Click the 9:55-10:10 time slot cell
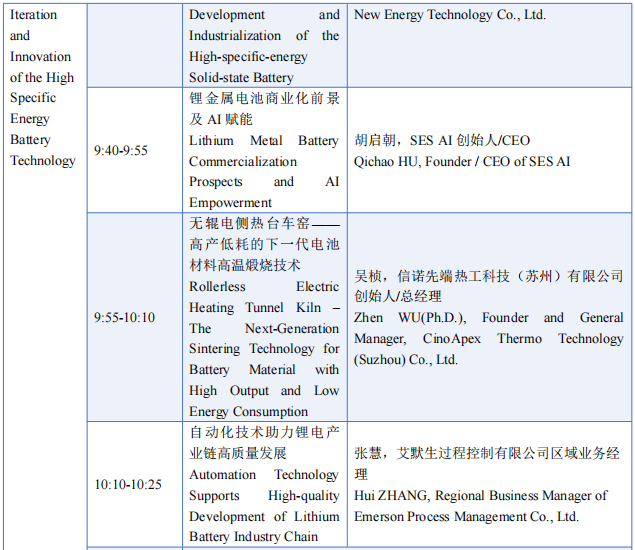This screenshot has width=635, height=550. [124, 318]
